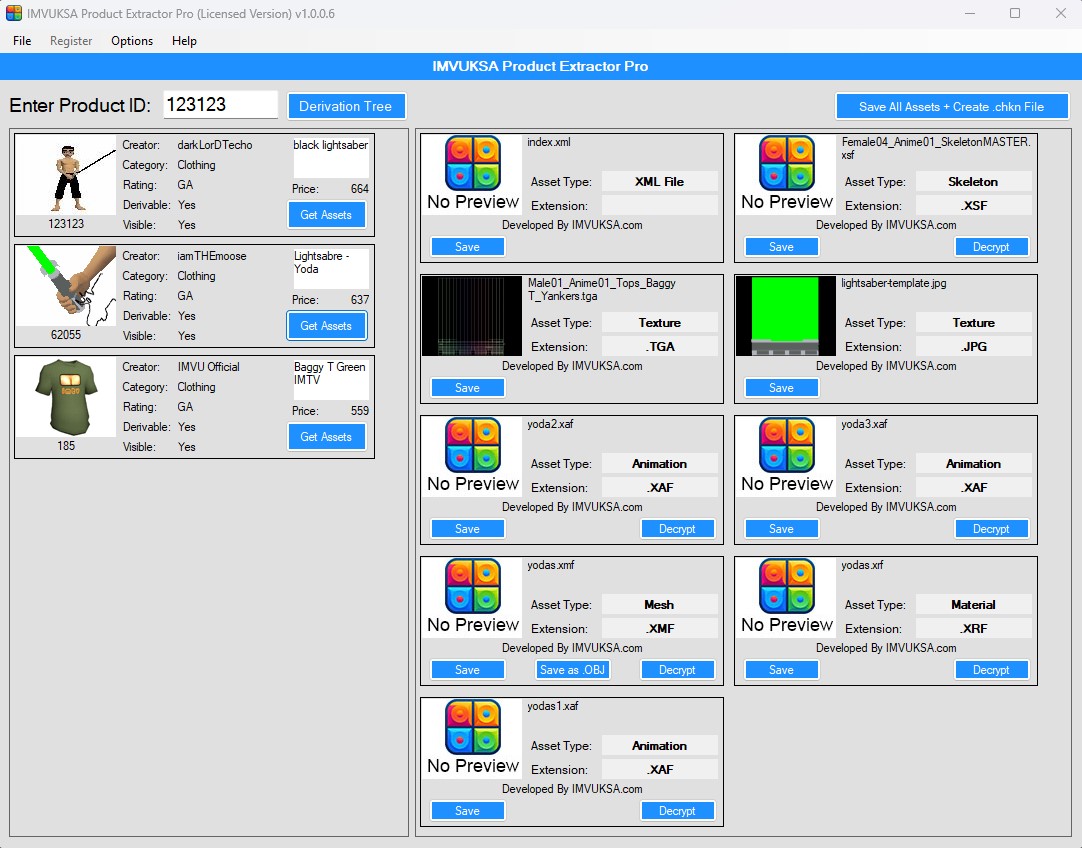The height and width of the screenshot is (848, 1082).
Task: Save the yodas.xrf material
Action: pos(781,670)
